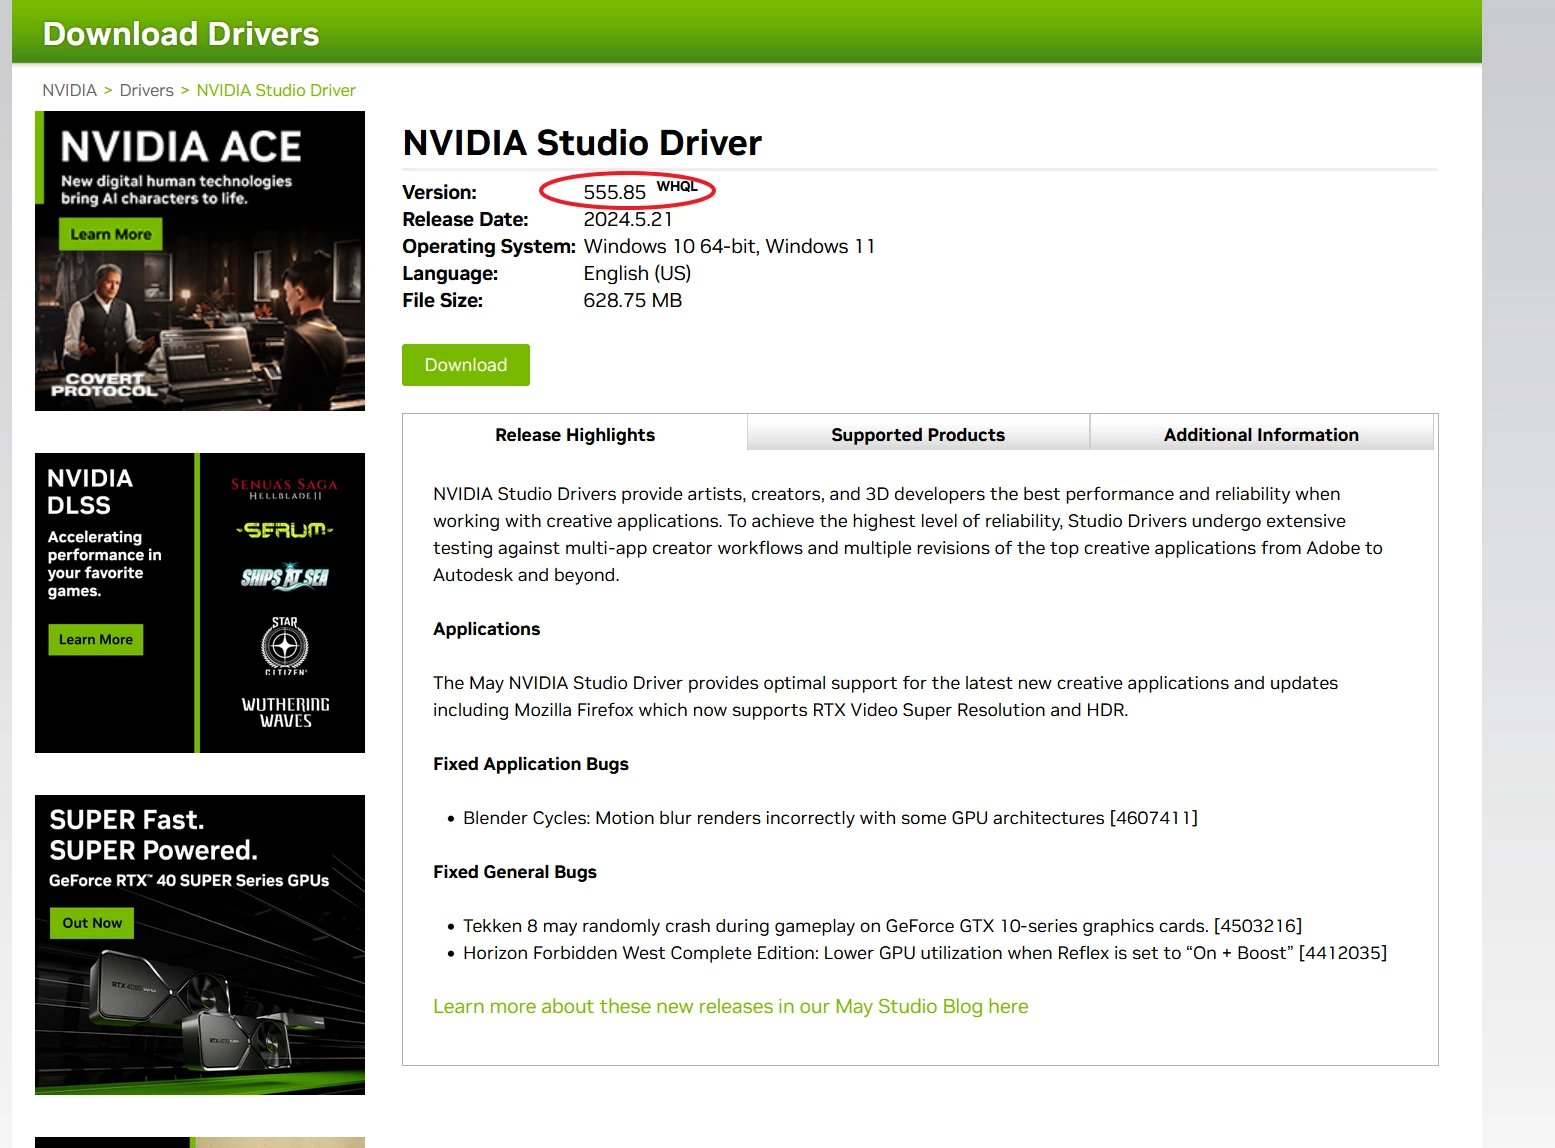Click the version number 555.85
Screen dimensions: 1555x1148
pos(615,192)
